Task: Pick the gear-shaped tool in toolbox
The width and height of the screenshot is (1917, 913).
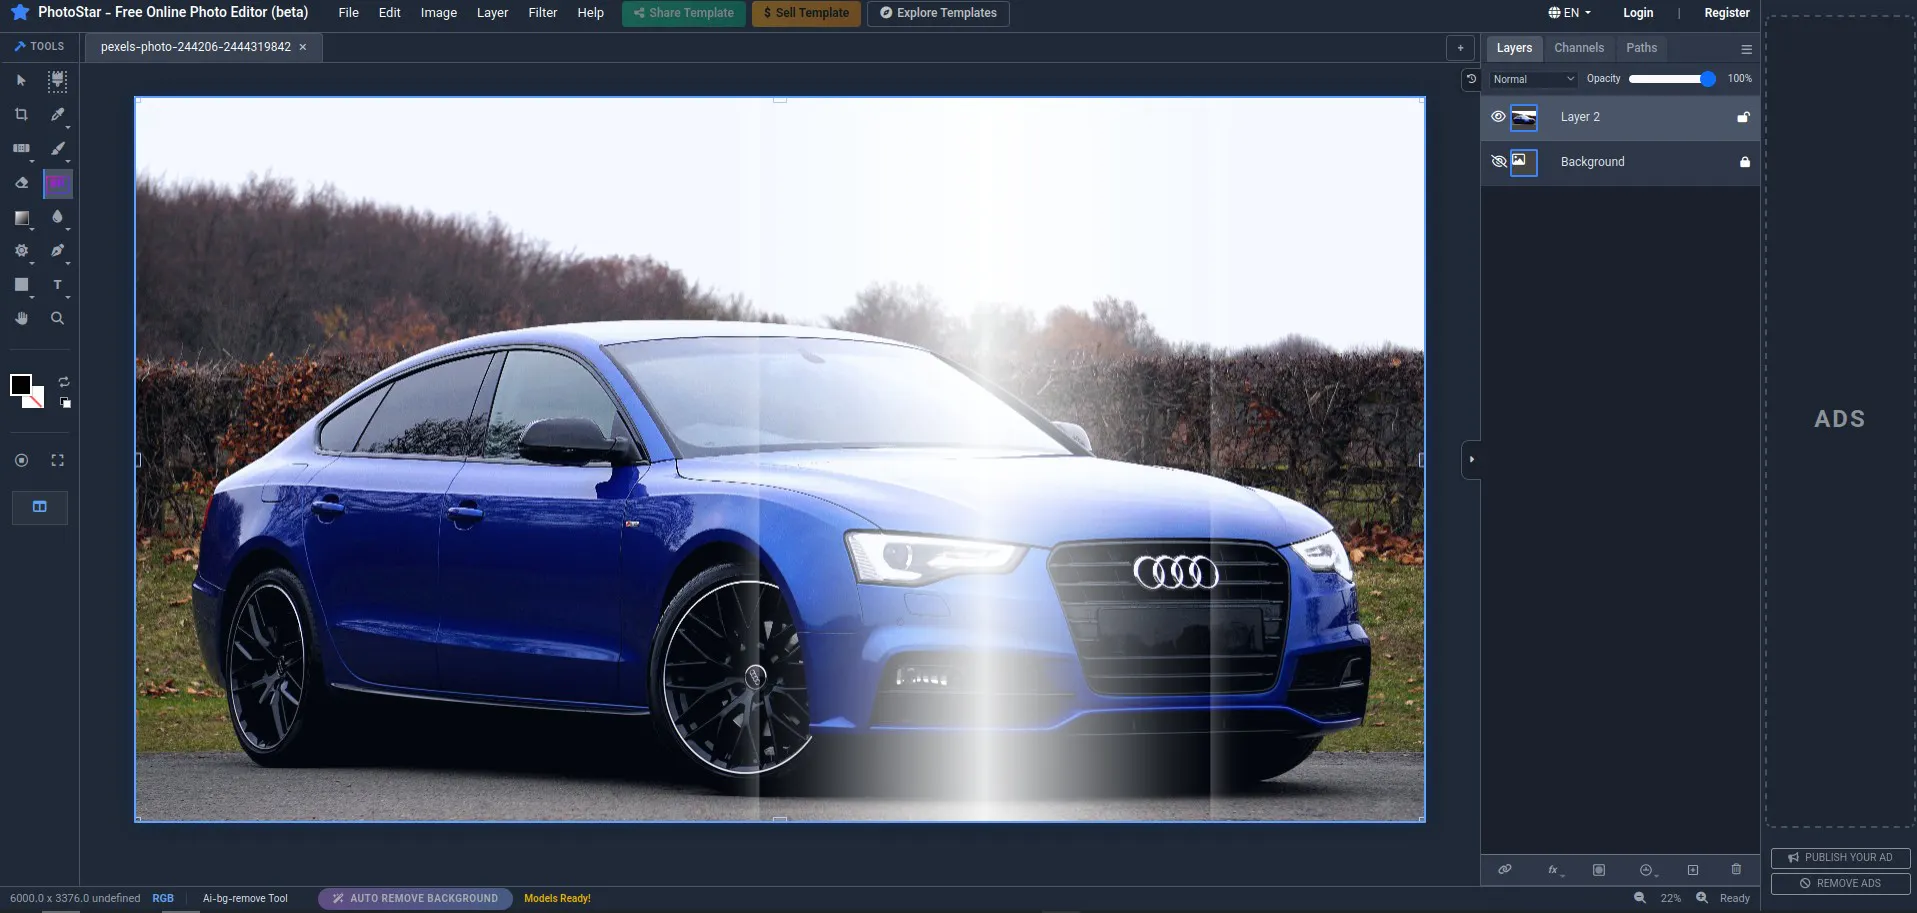Action: tap(21, 251)
